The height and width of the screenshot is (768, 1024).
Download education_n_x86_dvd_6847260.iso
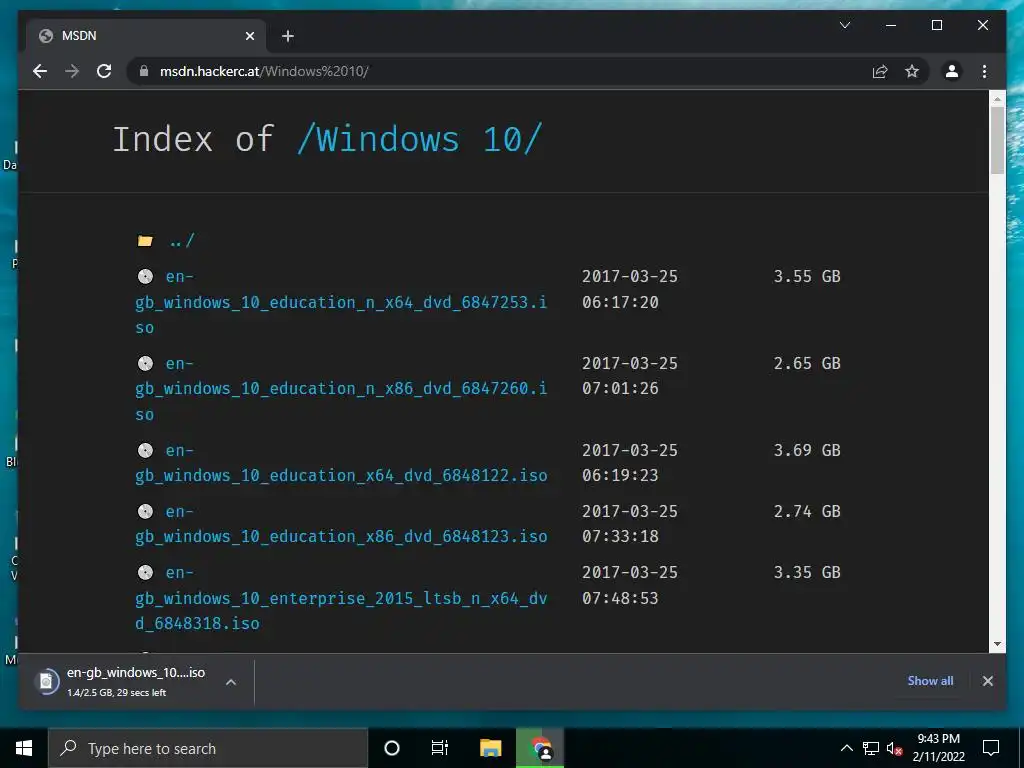(x=341, y=389)
